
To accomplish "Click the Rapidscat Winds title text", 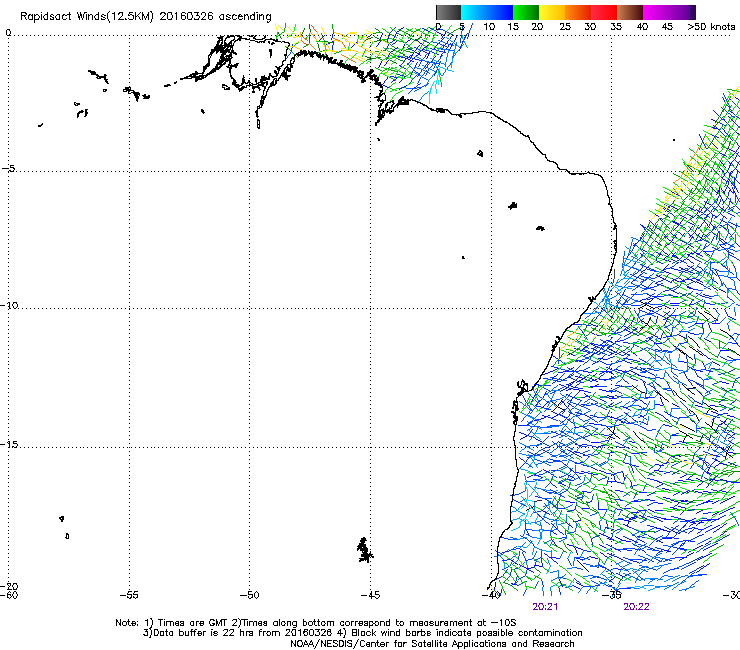I will pos(145,16).
